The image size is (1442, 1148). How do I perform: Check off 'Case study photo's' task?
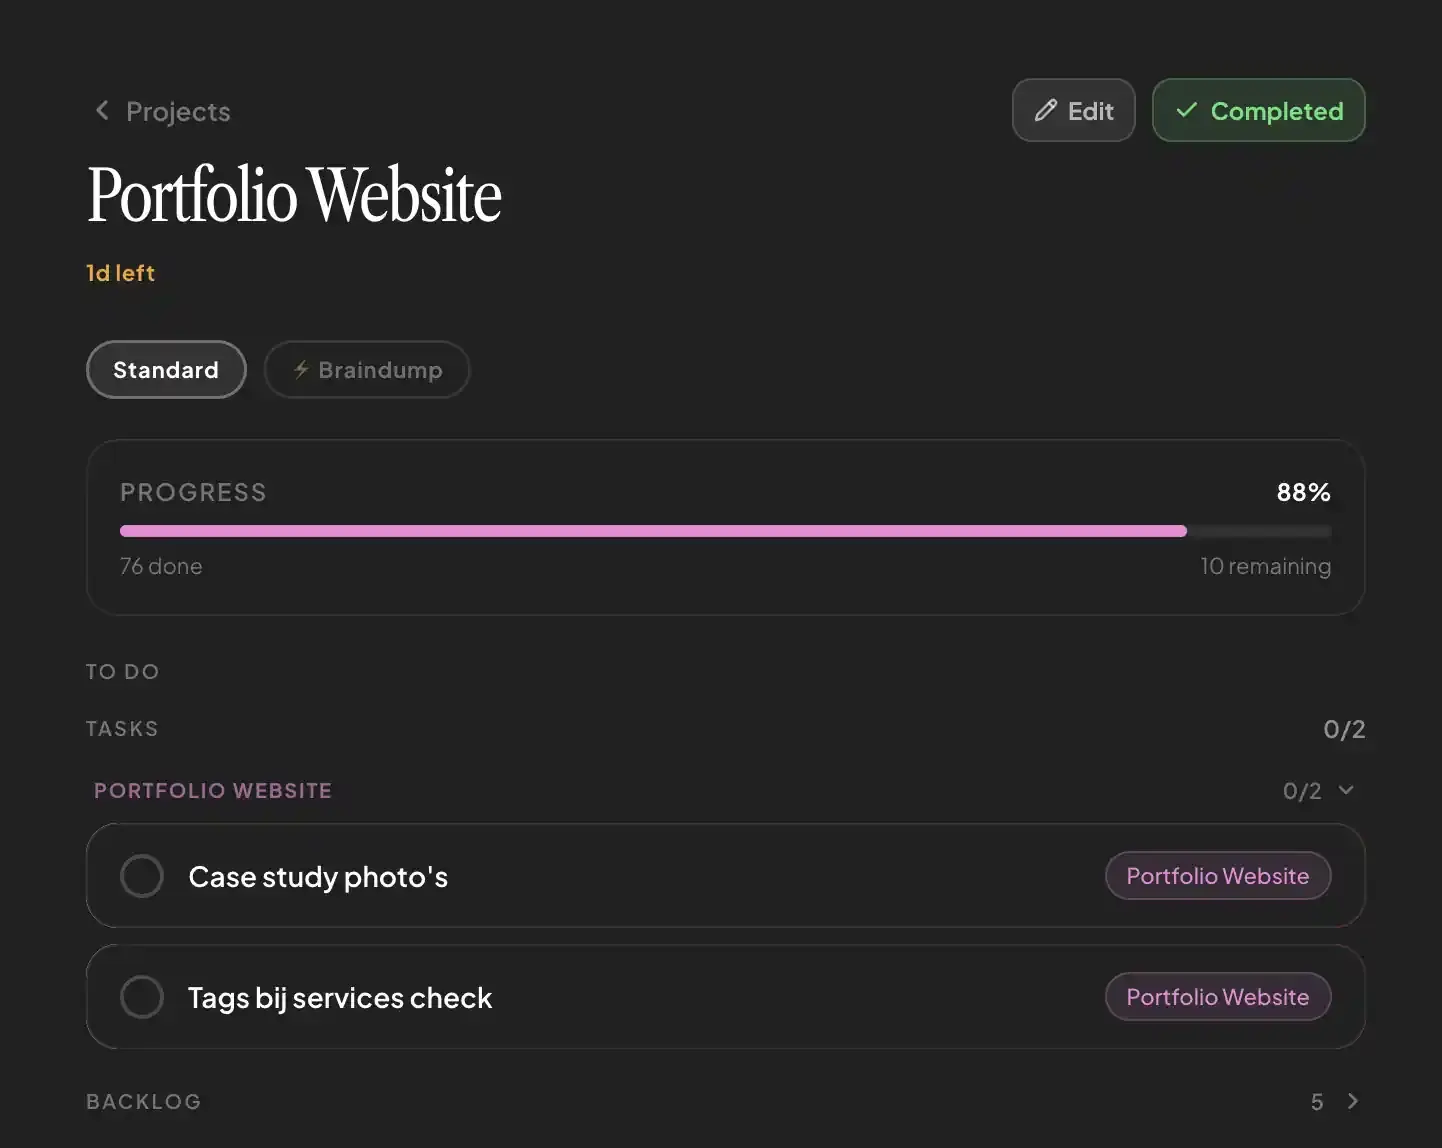point(142,876)
